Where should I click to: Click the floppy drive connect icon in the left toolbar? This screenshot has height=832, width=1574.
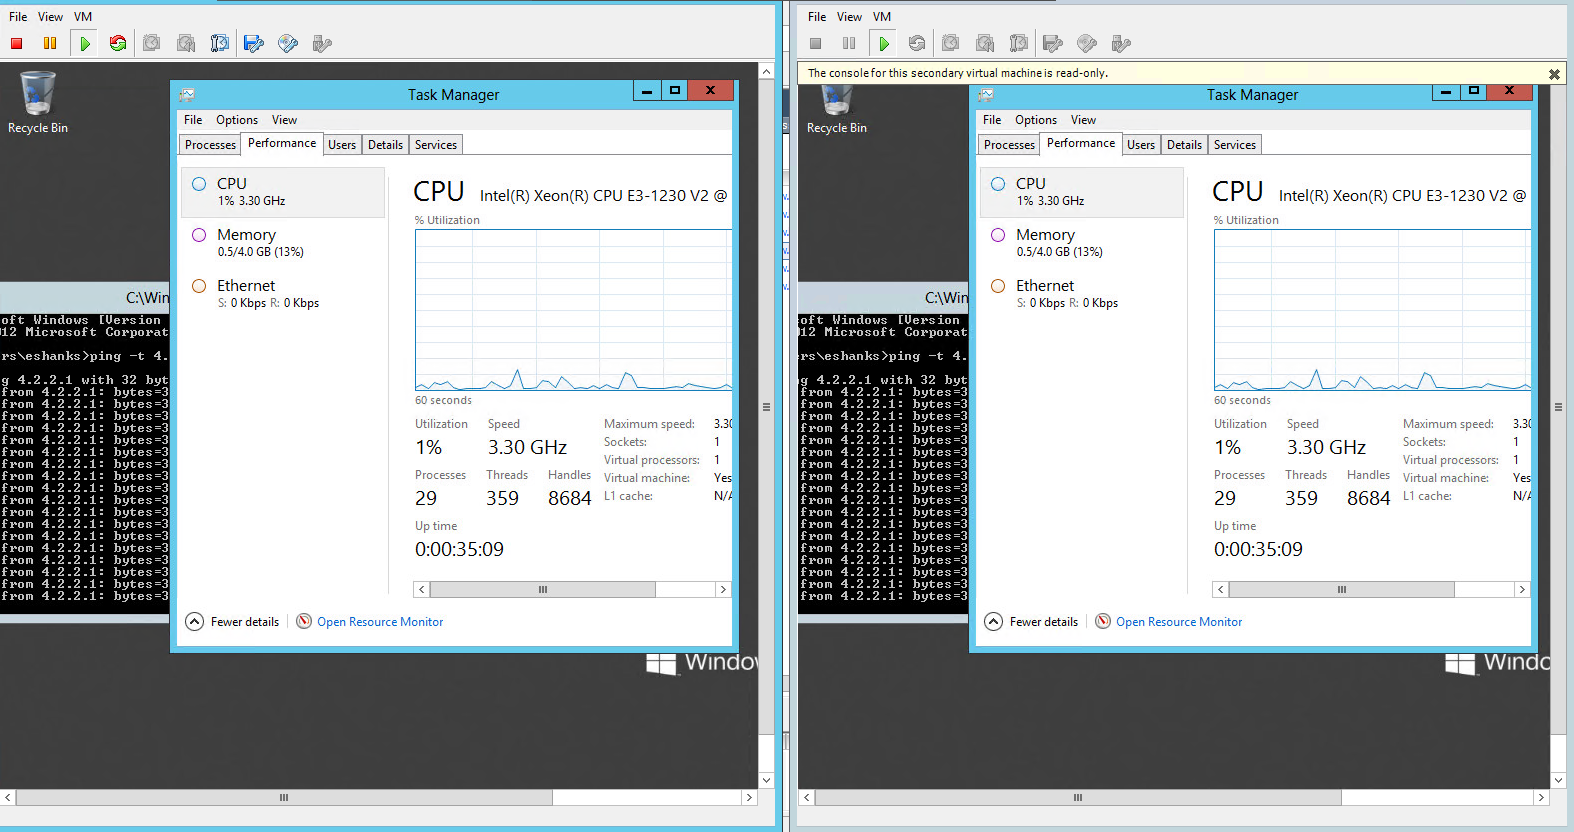tap(254, 43)
